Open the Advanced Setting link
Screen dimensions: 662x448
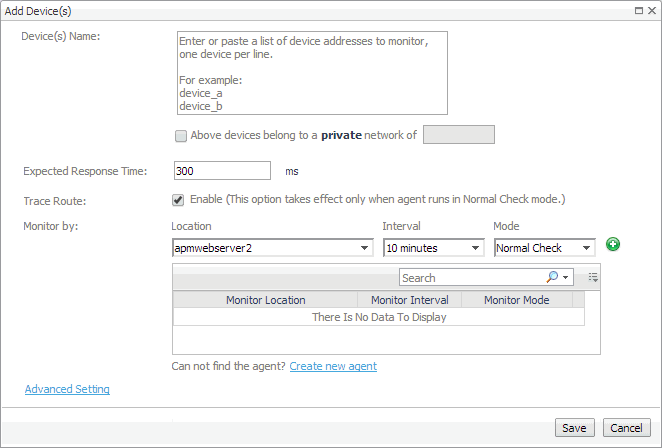(x=67, y=389)
